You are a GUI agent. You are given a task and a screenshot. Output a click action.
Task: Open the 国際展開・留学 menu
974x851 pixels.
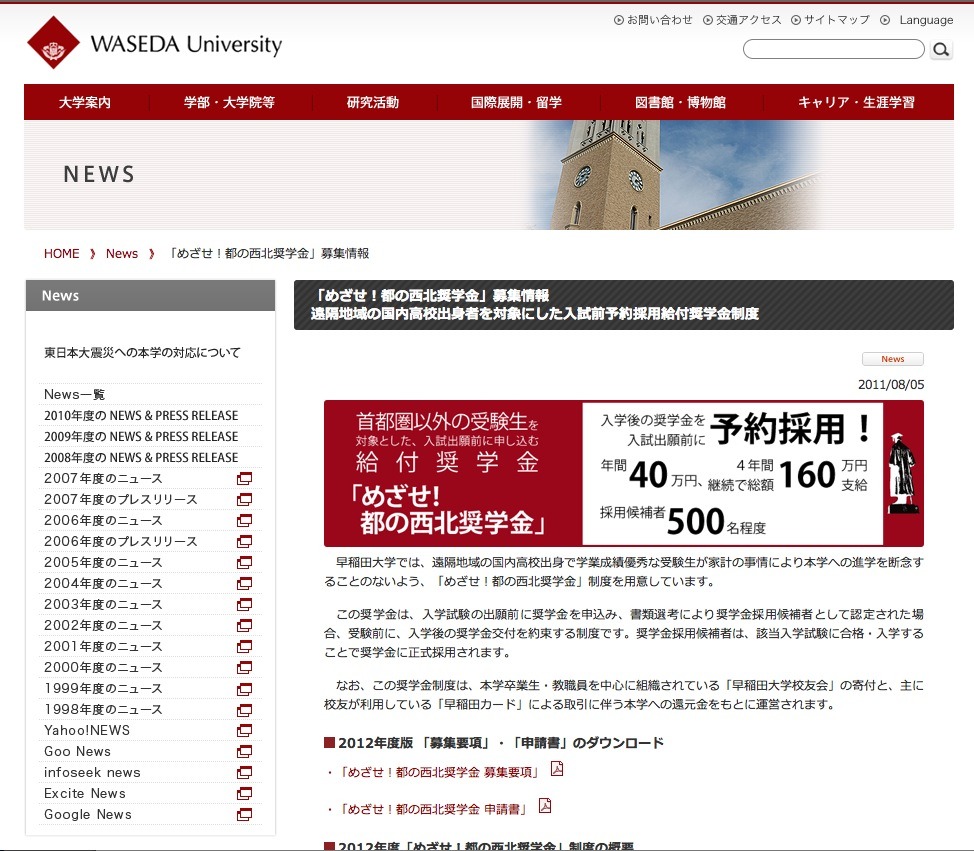pos(516,102)
